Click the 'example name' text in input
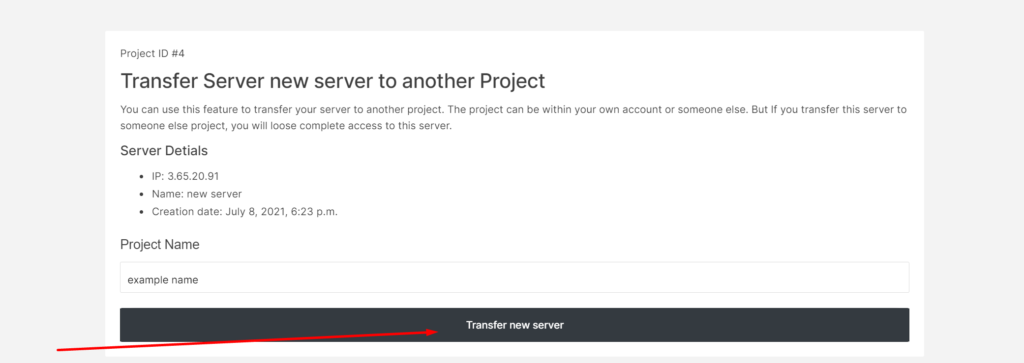 point(163,279)
